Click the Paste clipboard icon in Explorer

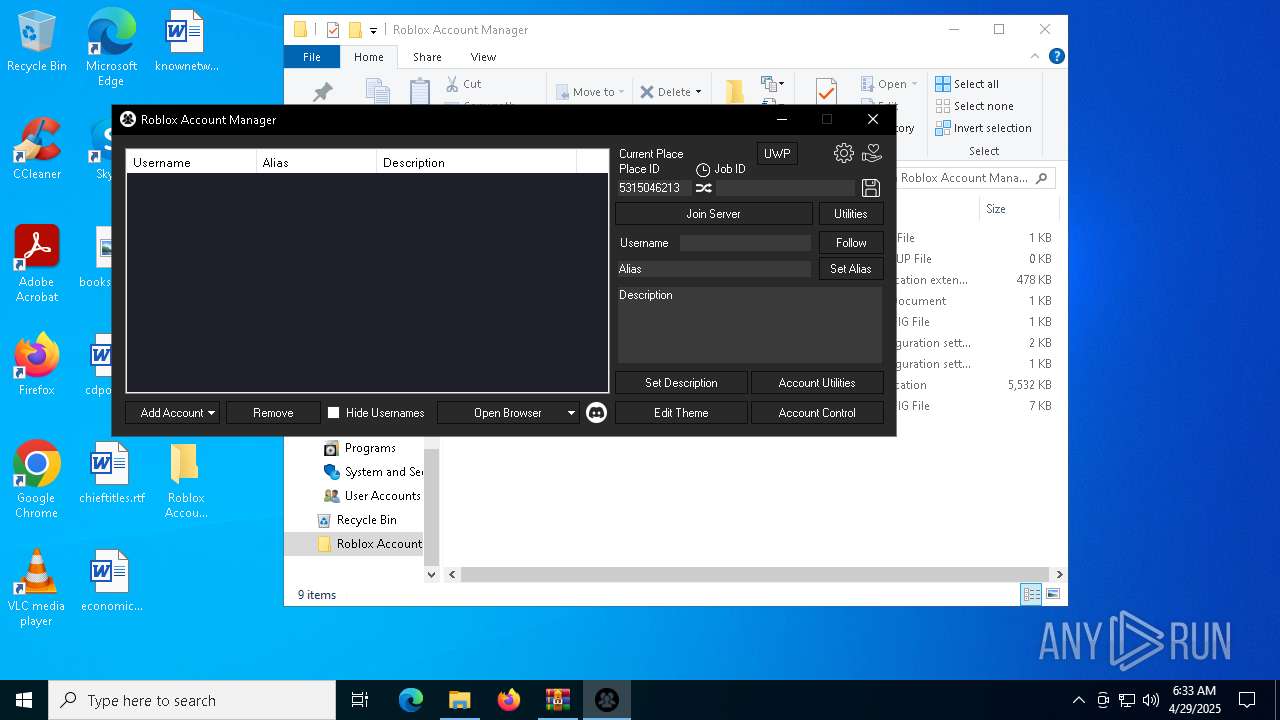420,91
